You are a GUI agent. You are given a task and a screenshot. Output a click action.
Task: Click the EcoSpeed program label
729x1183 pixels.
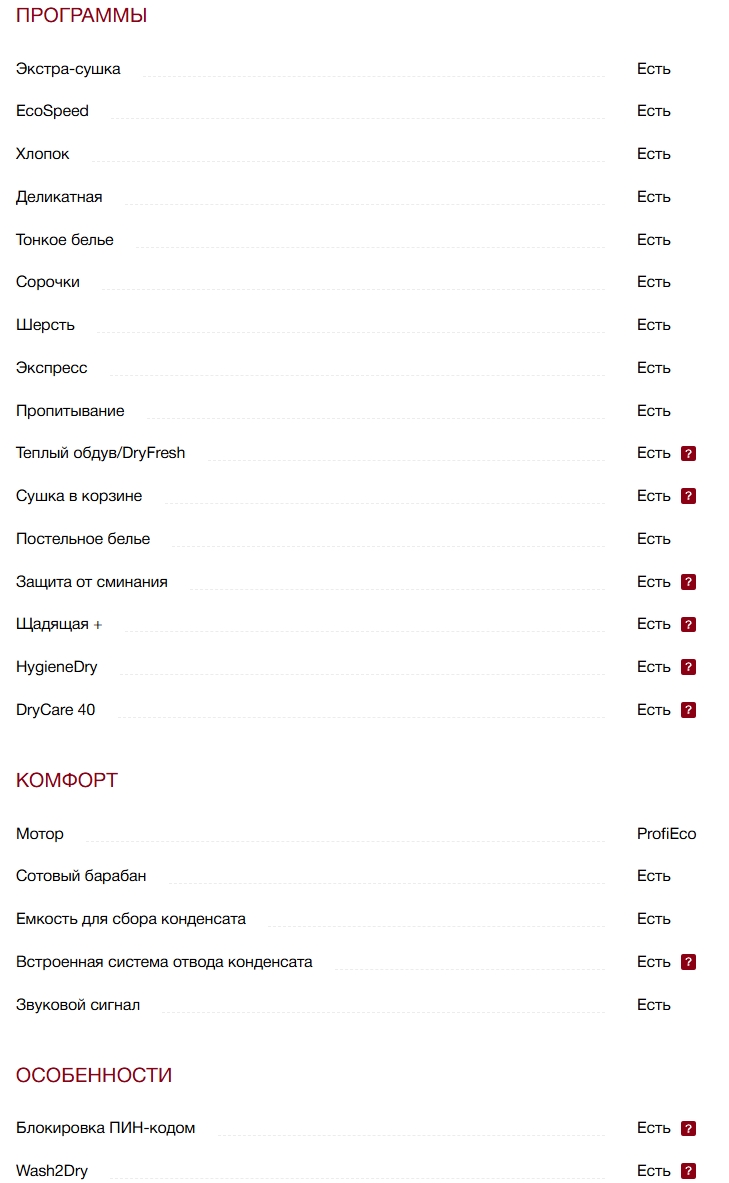pyautogui.click(x=52, y=111)
